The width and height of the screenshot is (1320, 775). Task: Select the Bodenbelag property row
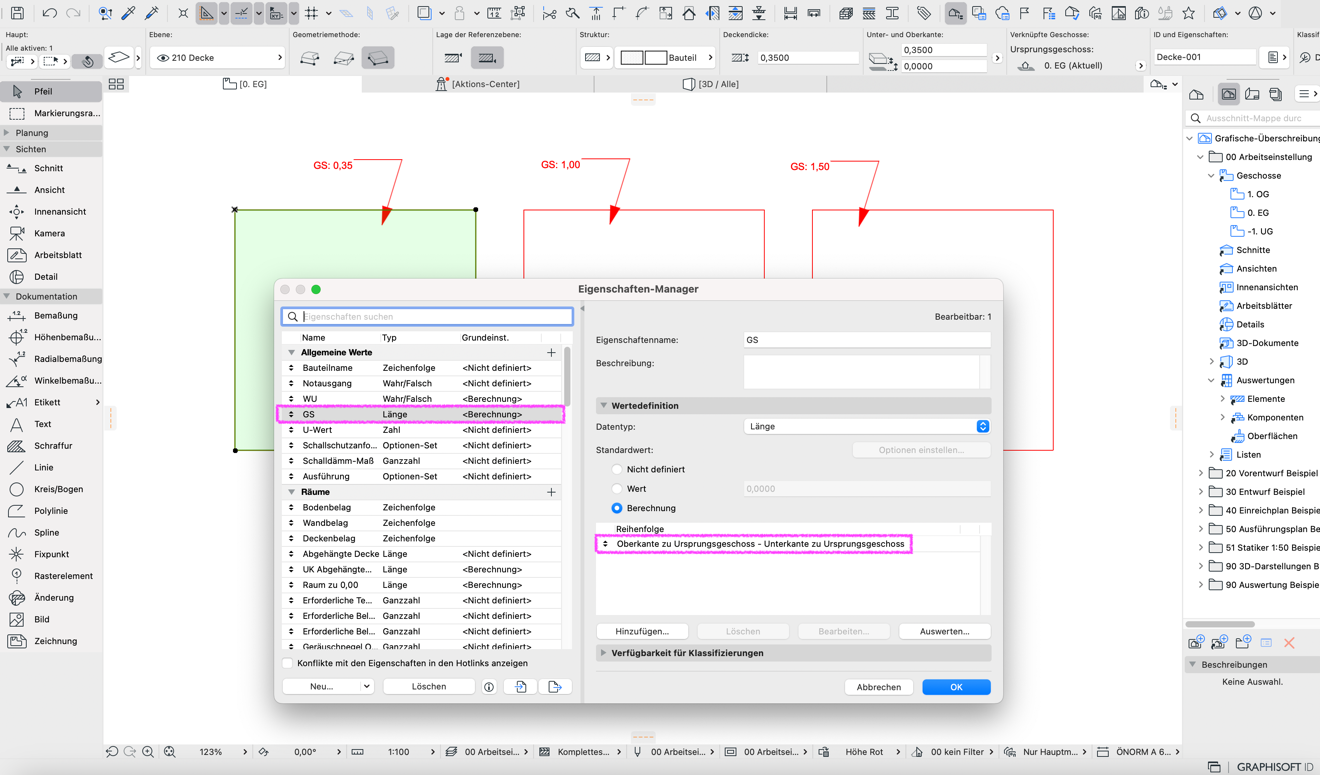420,507
